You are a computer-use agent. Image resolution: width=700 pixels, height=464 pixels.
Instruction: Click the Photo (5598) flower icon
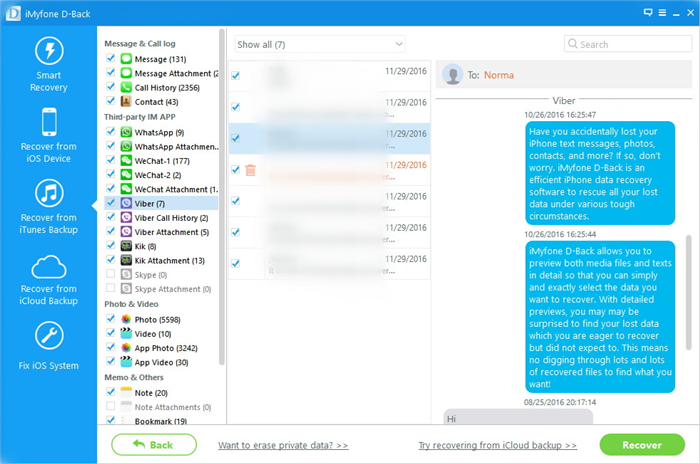coord(126,319)
